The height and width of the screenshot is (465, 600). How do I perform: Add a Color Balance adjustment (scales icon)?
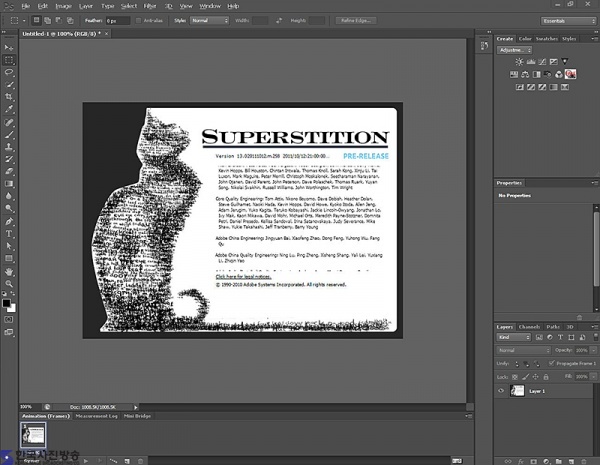coord(525,74)
